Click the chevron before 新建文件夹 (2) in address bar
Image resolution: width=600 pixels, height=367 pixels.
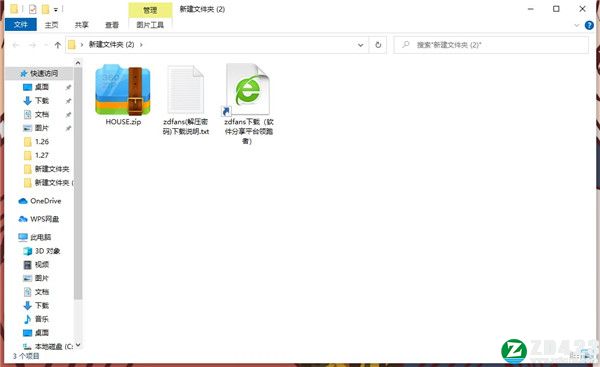(82, 45)
